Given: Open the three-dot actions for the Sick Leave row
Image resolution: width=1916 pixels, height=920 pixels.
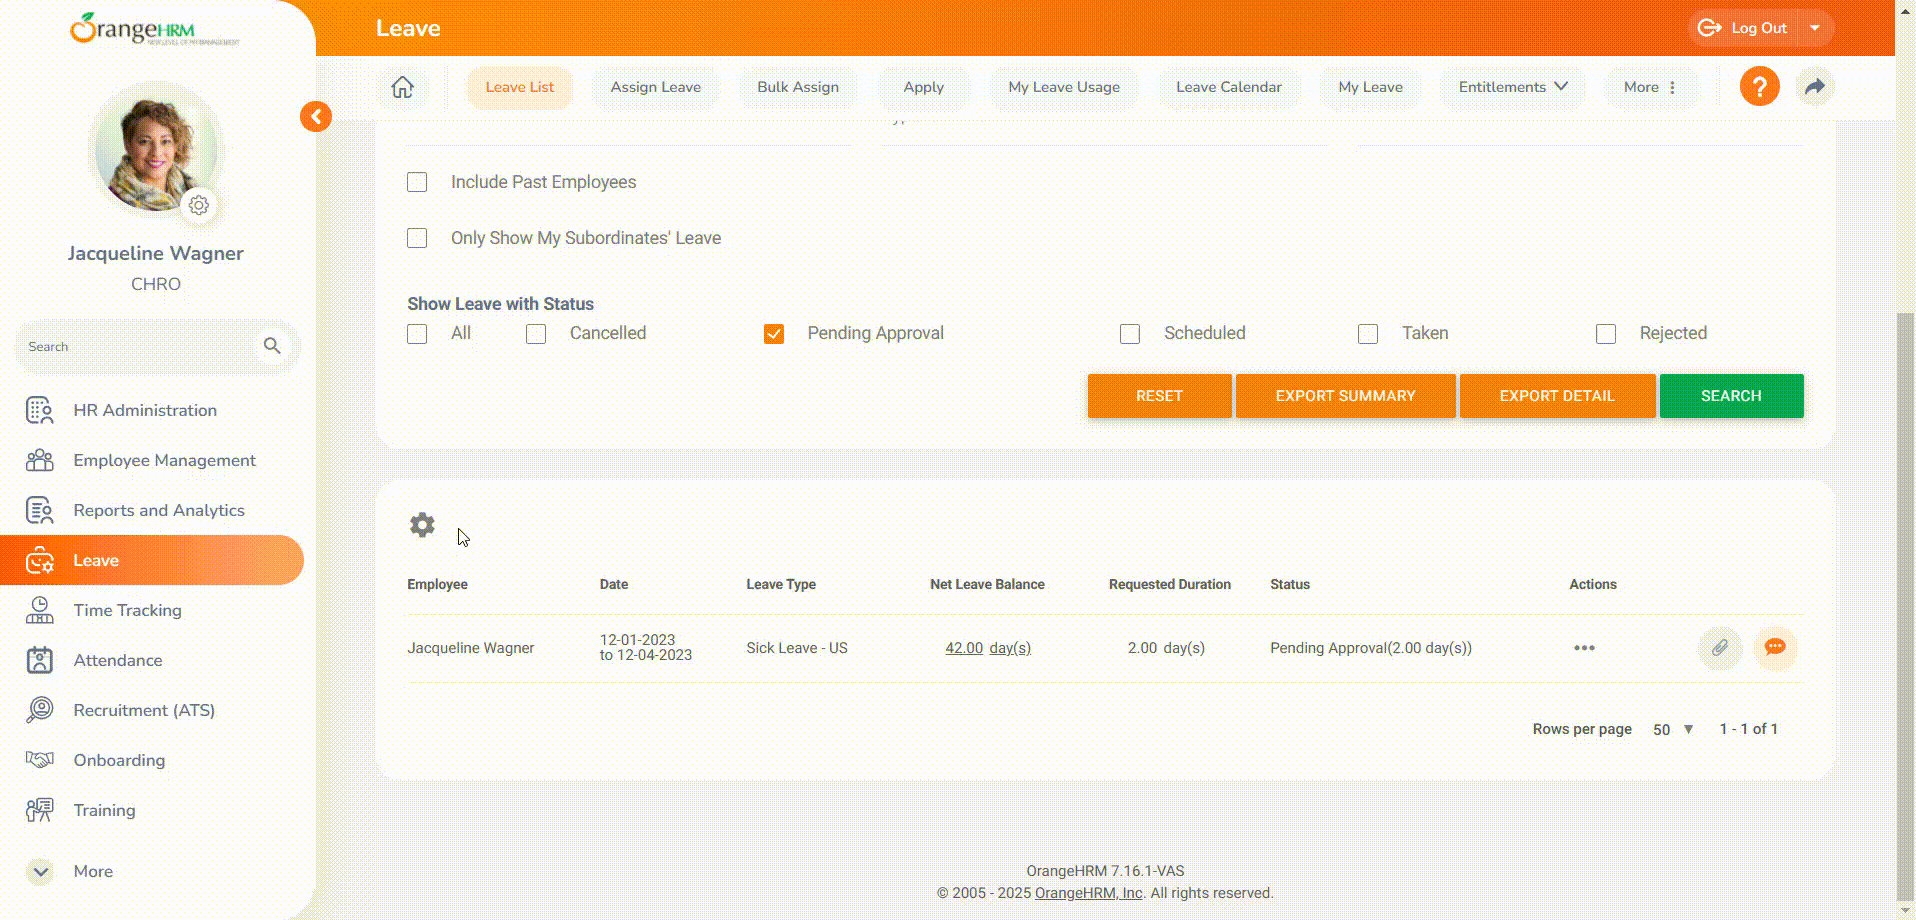Looking at the screenshot, I should (x=1584, y=648).
